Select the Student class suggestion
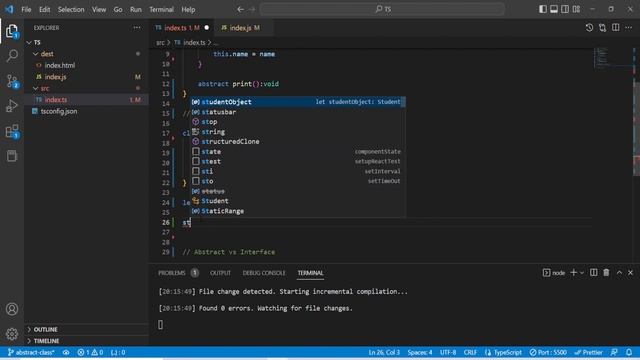 (x=298, y=201)
